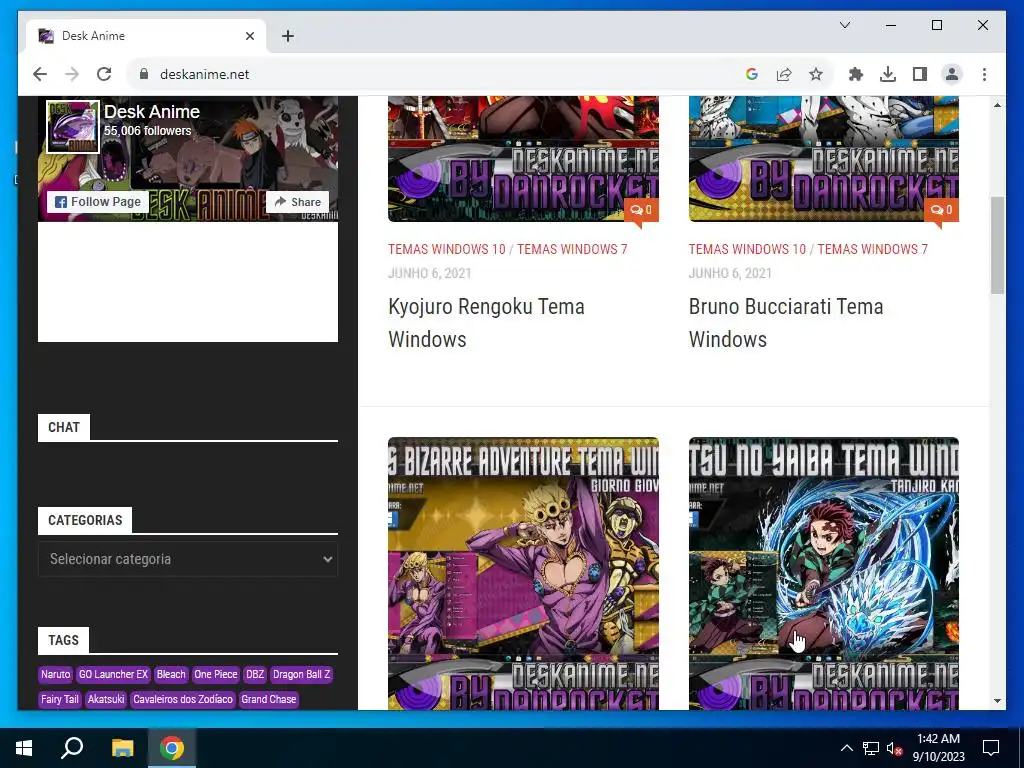Select the Desk Anime tab
The image size is (1024, 768).
coord(145,36)
